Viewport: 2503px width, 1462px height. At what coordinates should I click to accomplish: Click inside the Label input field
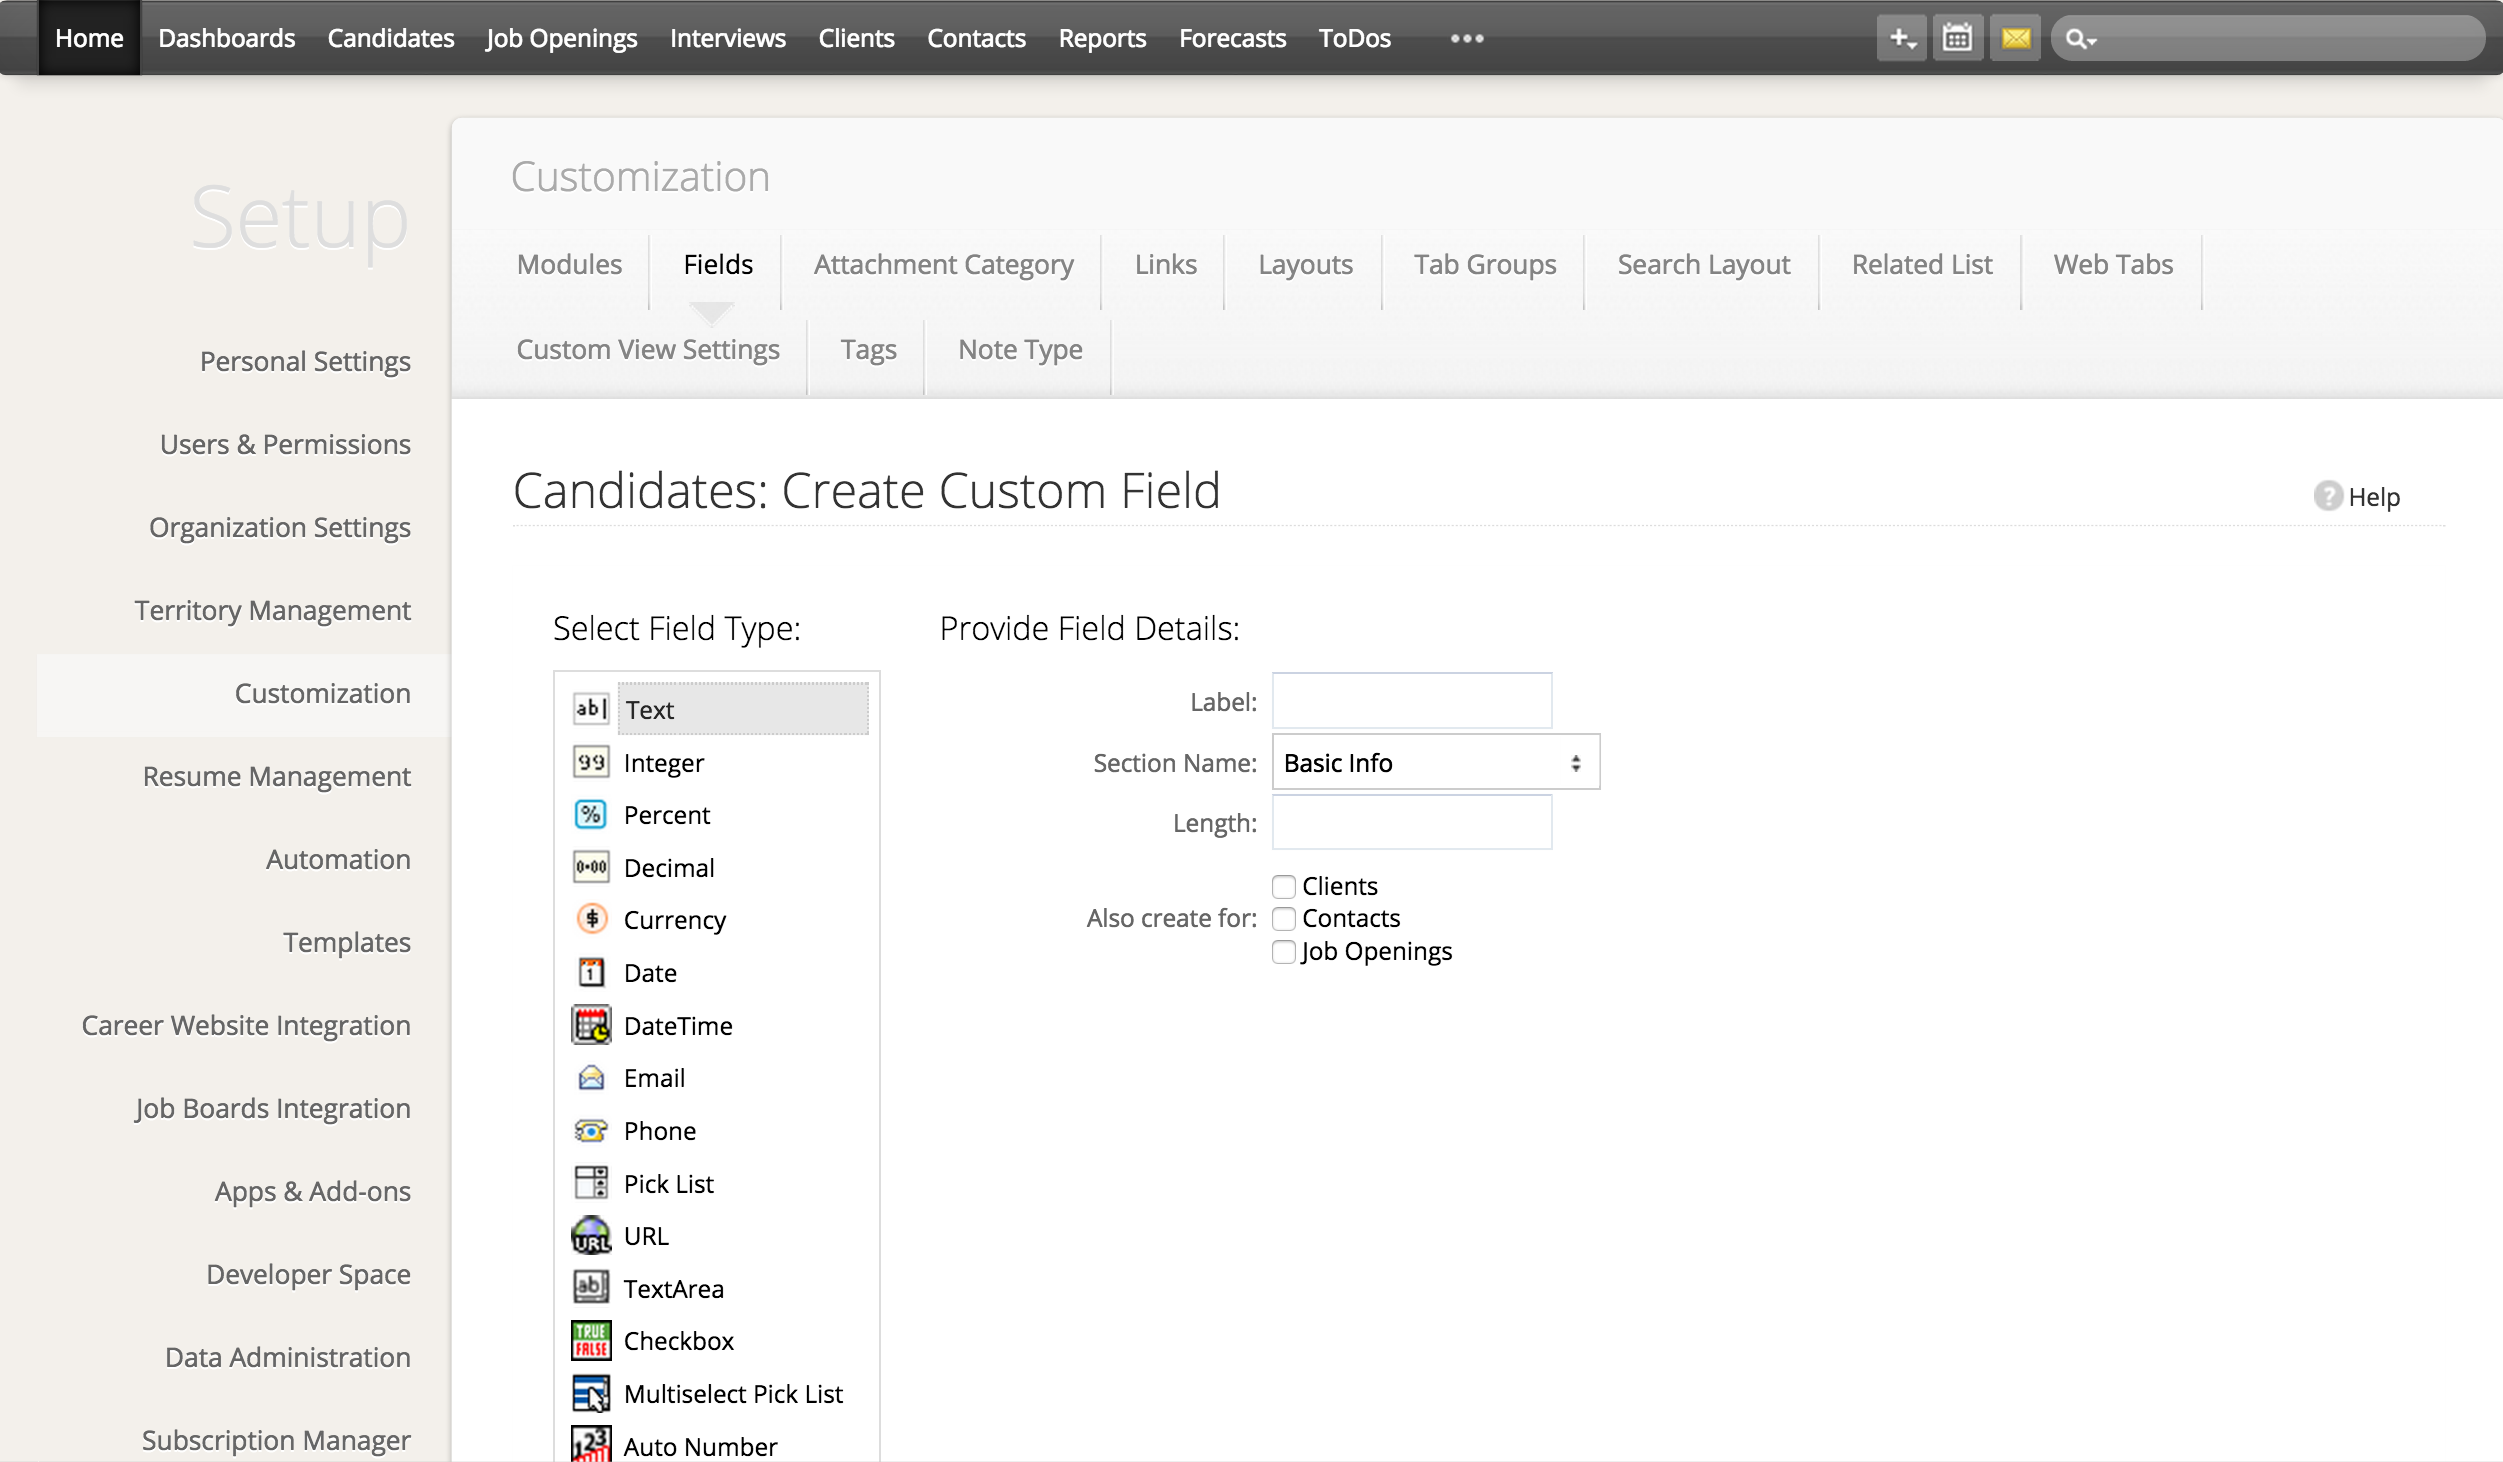[x=1410, y=701]
